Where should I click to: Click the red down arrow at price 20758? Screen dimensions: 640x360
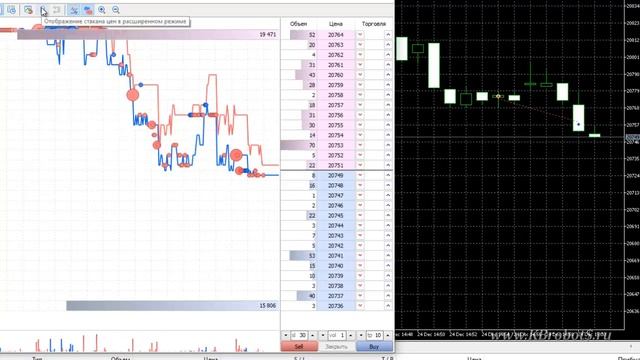click(360, 95)
